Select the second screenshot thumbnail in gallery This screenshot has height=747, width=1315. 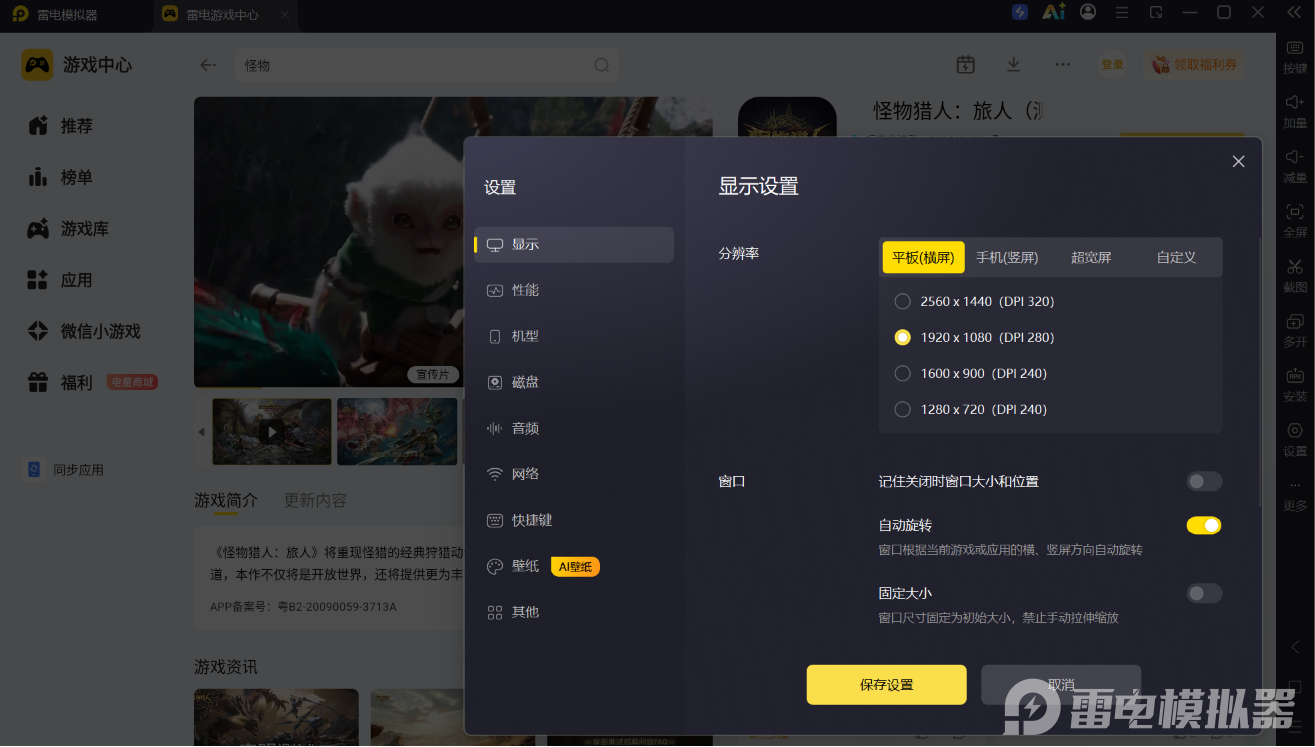397,432
